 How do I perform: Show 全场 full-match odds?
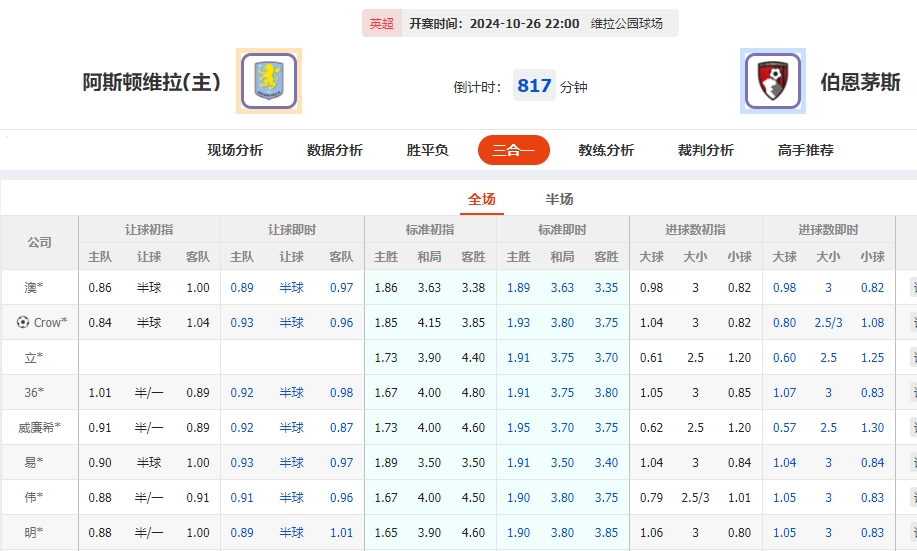coord(482,199)
